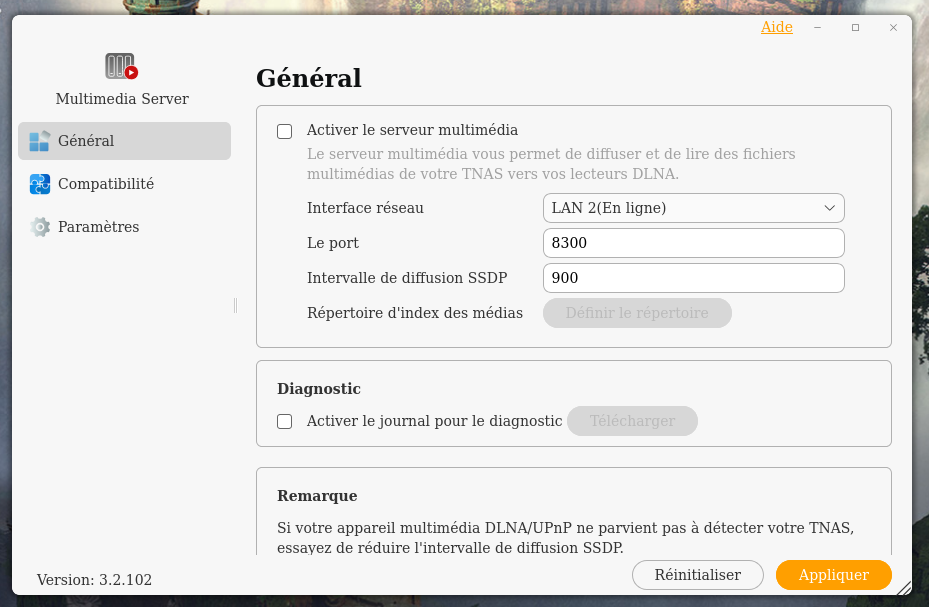The width and height of the screenshot is (929, 607).
Task: Expand the LAN 2 dropdown chevron arrow
Action: click(x=829, y=208)
